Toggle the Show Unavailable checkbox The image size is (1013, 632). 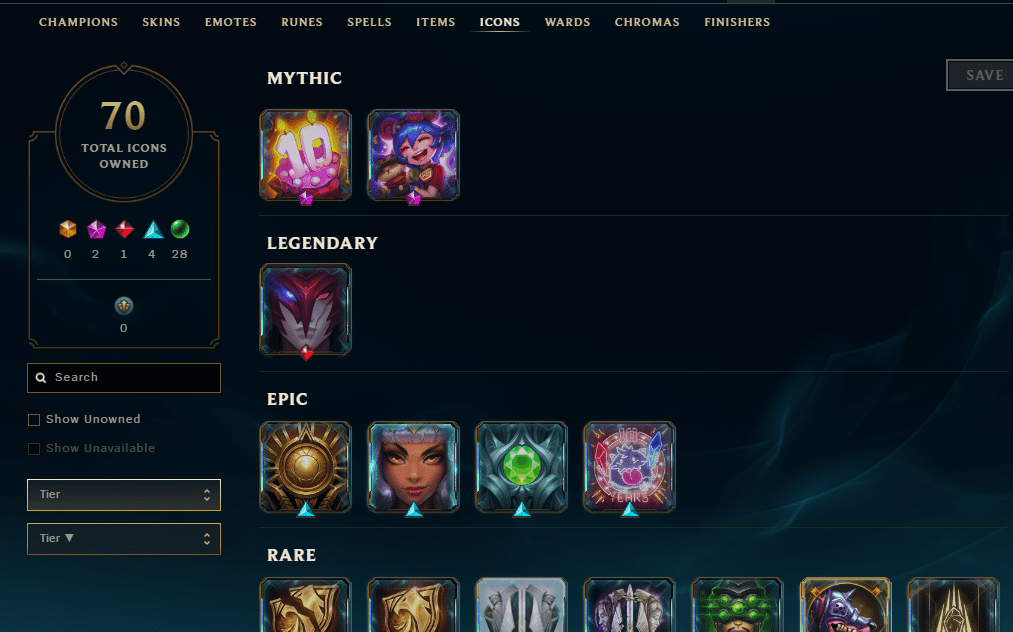34,448
